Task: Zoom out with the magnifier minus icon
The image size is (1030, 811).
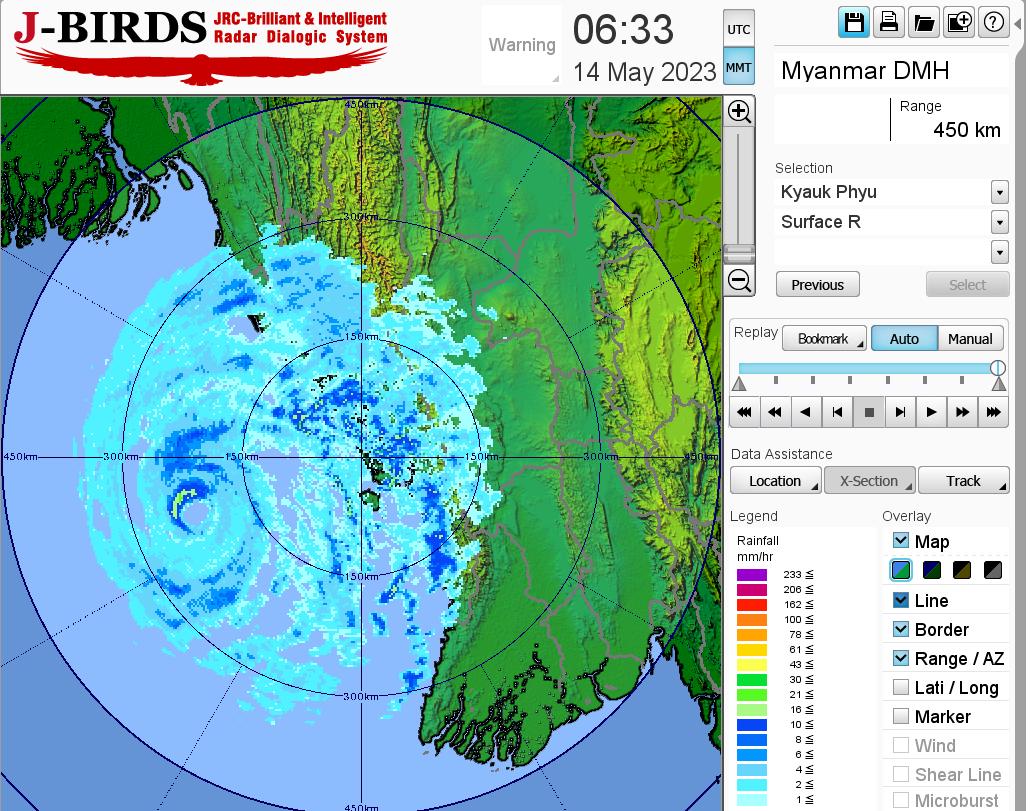Action: click(739, 280)
